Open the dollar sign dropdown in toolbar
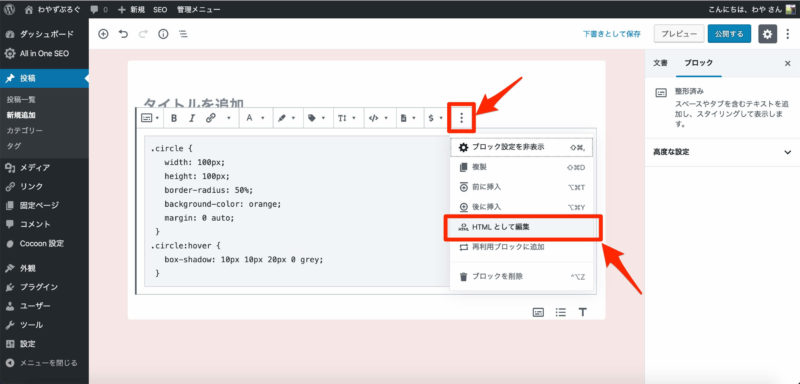800x384 pixels. (x=436, y=118)
